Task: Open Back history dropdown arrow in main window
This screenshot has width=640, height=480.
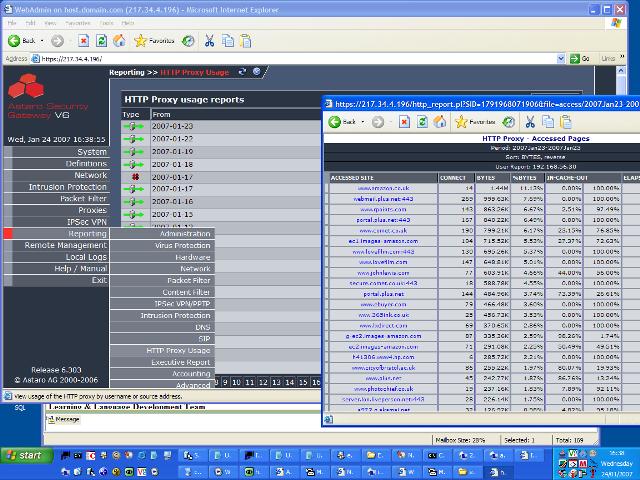Action: click(x=42, y=41)
